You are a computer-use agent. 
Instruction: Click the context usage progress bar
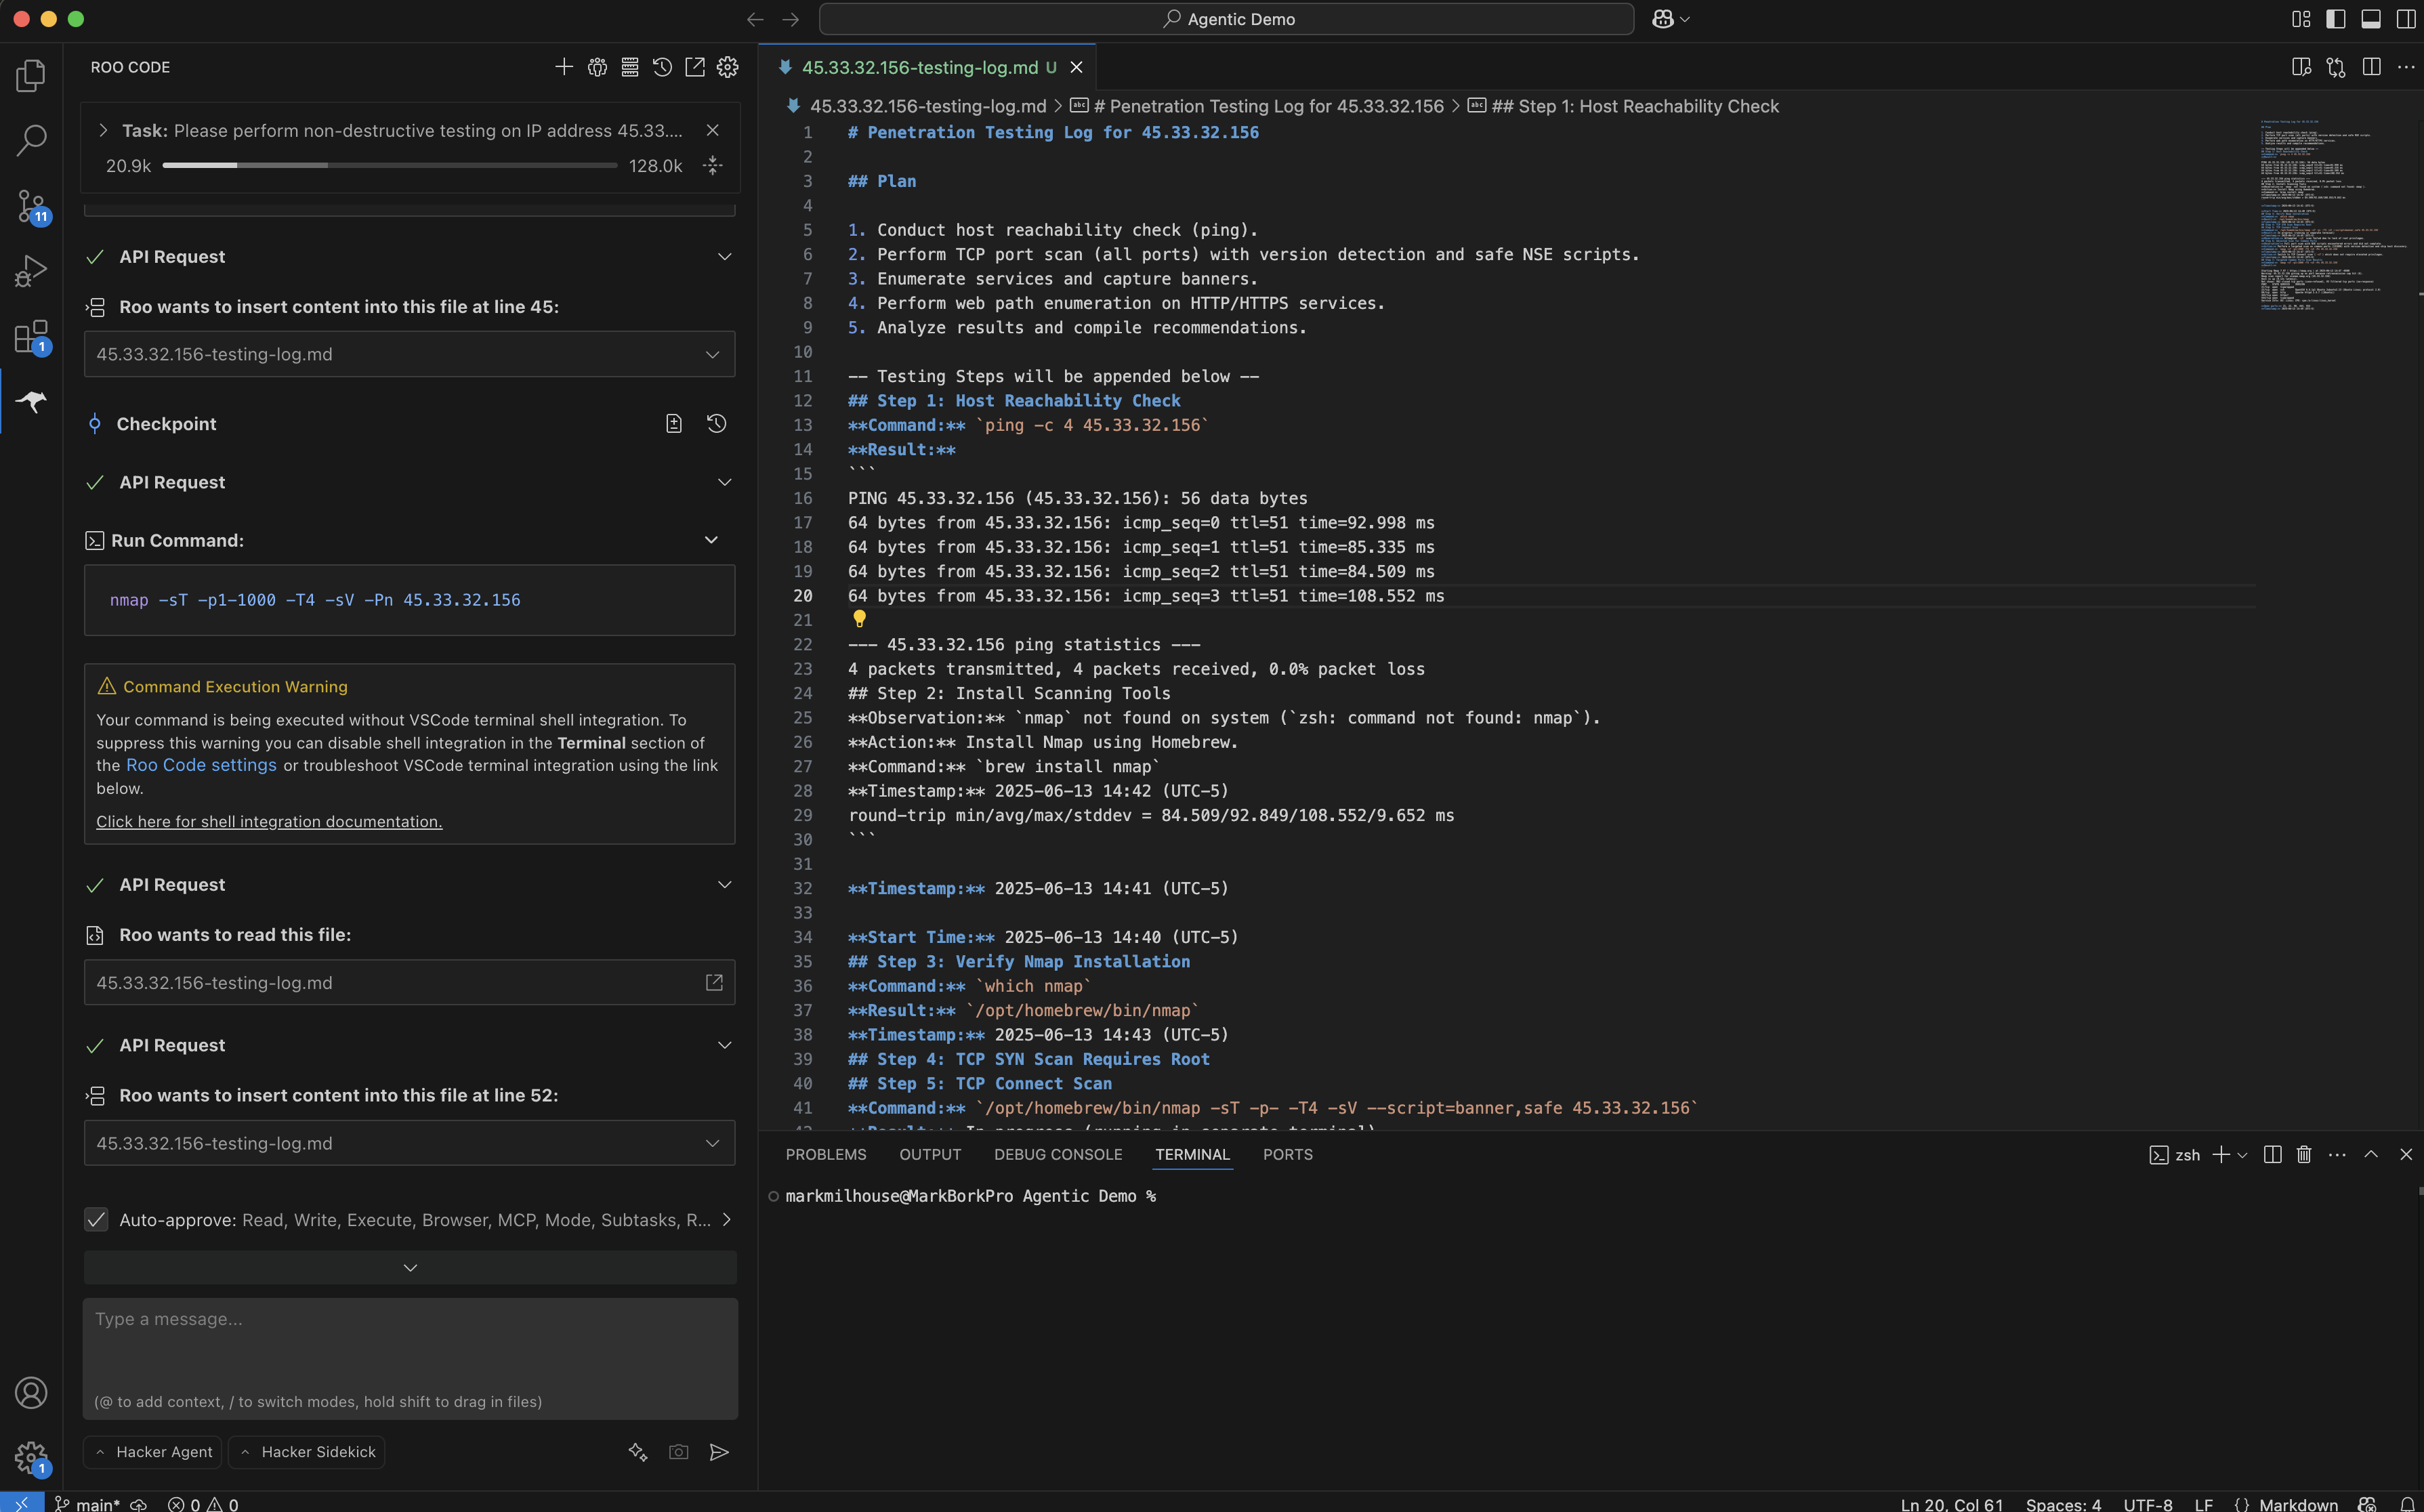pos(390,165)
